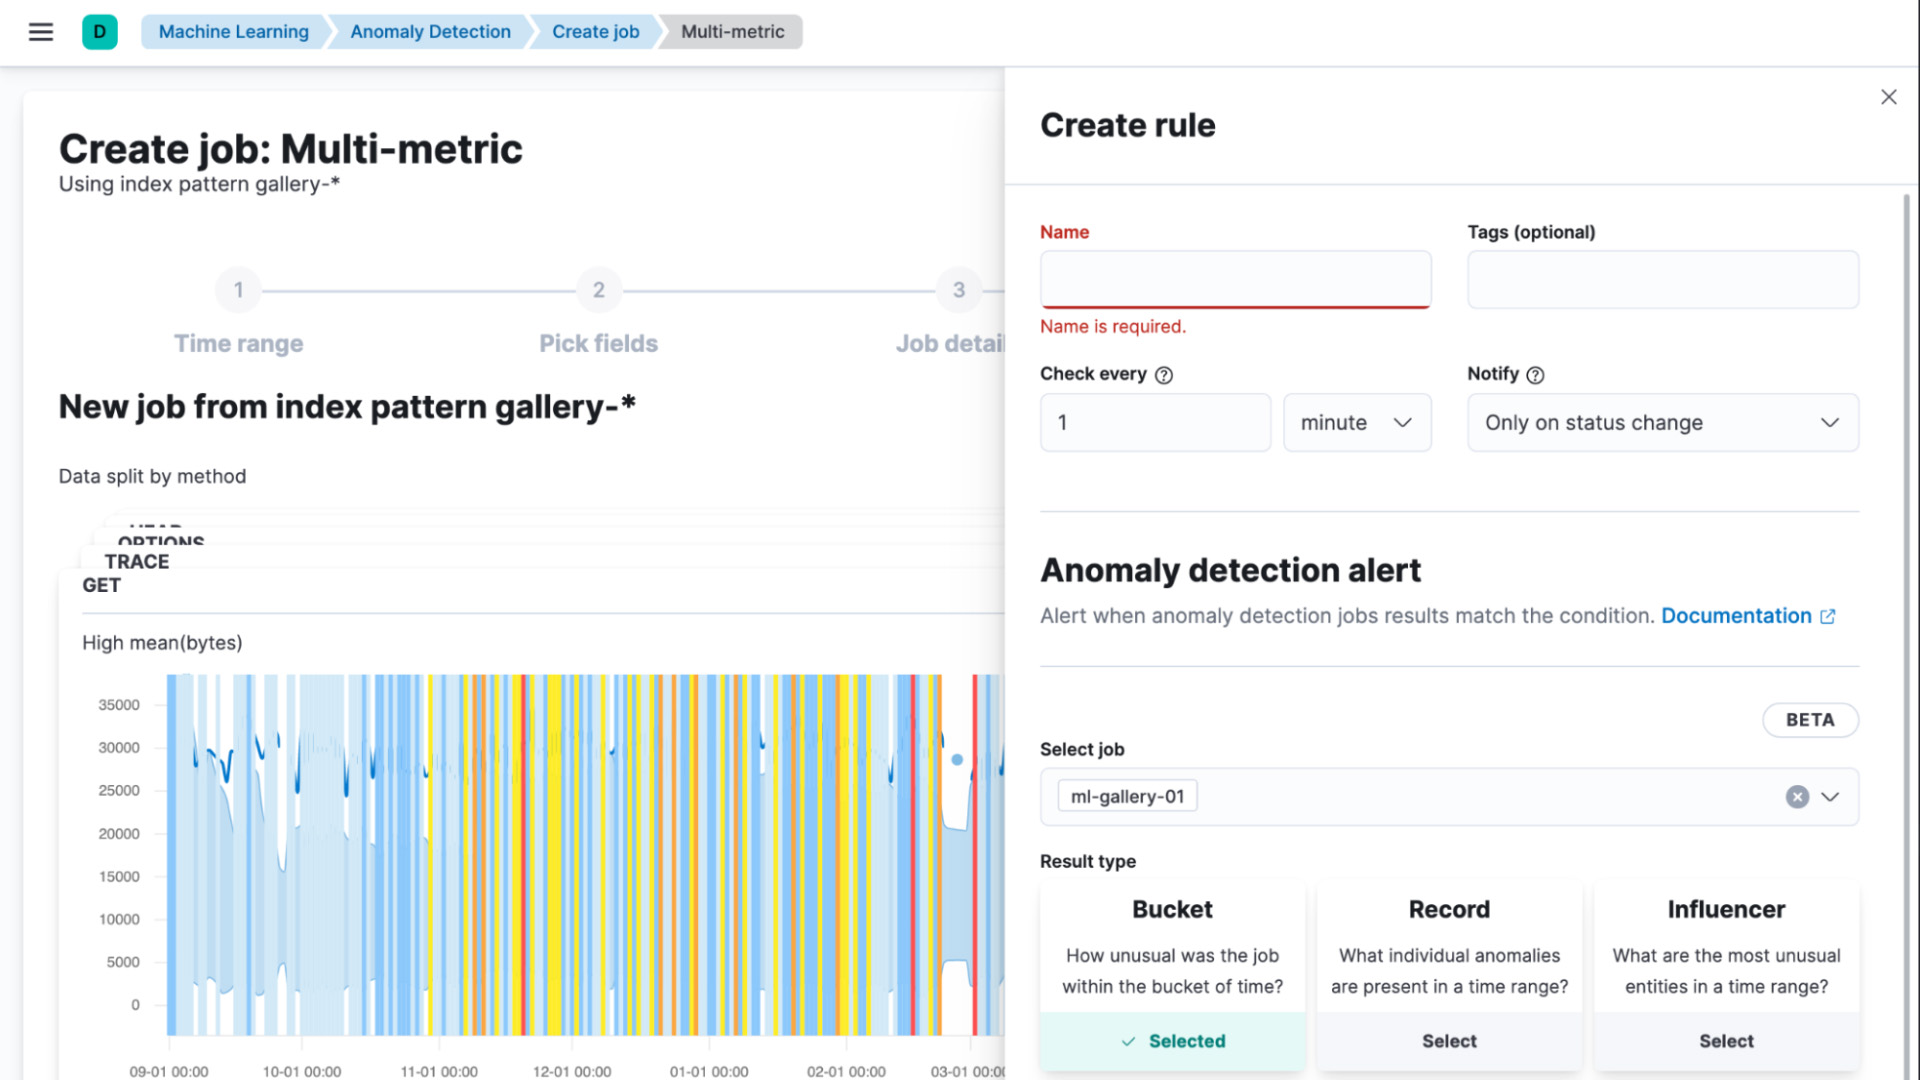
Task: Click into the Name input field
Action: [1235, 279]
